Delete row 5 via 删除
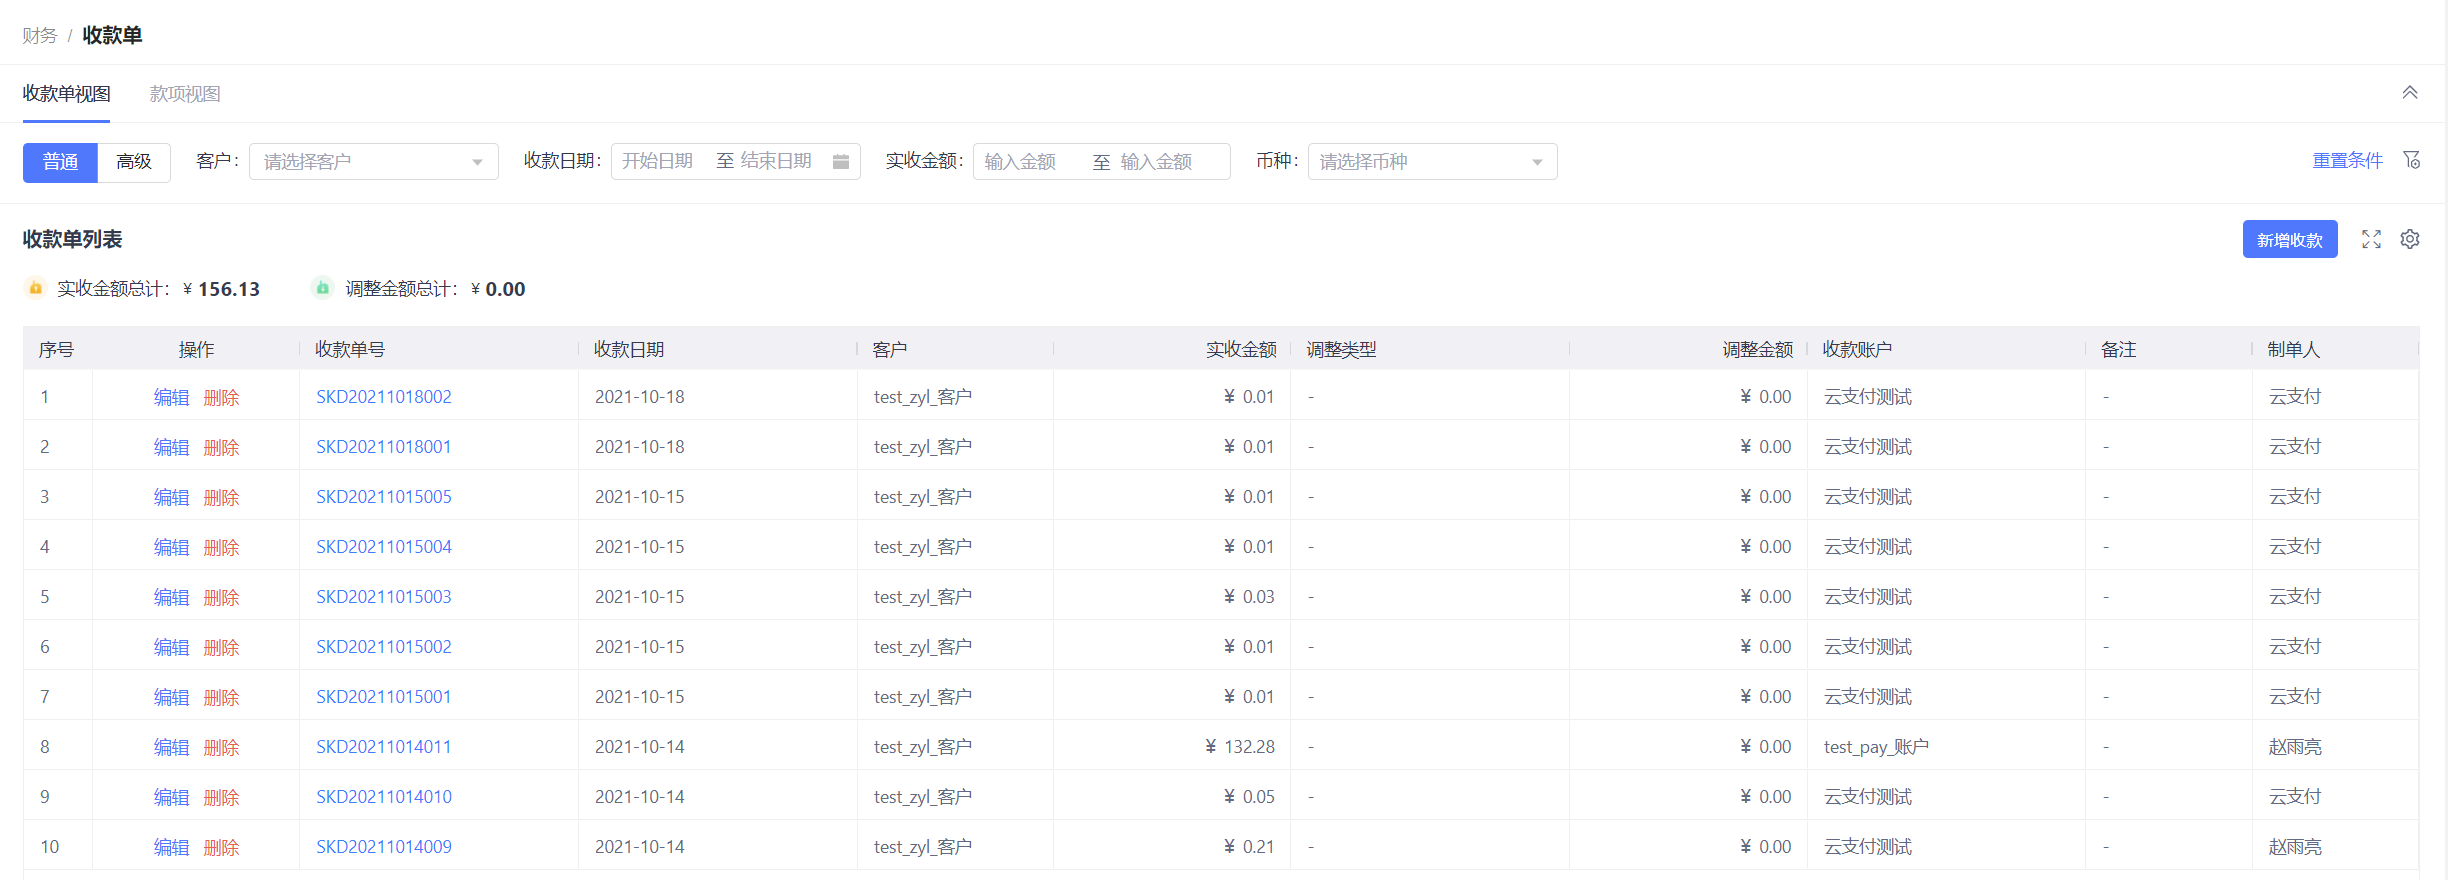This screenshot has height=880, width=2448. click(222, 598)
